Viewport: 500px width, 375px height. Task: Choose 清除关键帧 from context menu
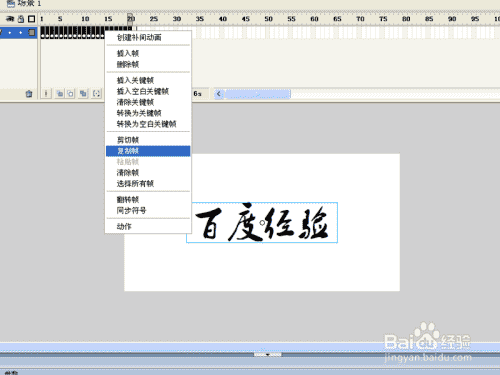(148, 102)
